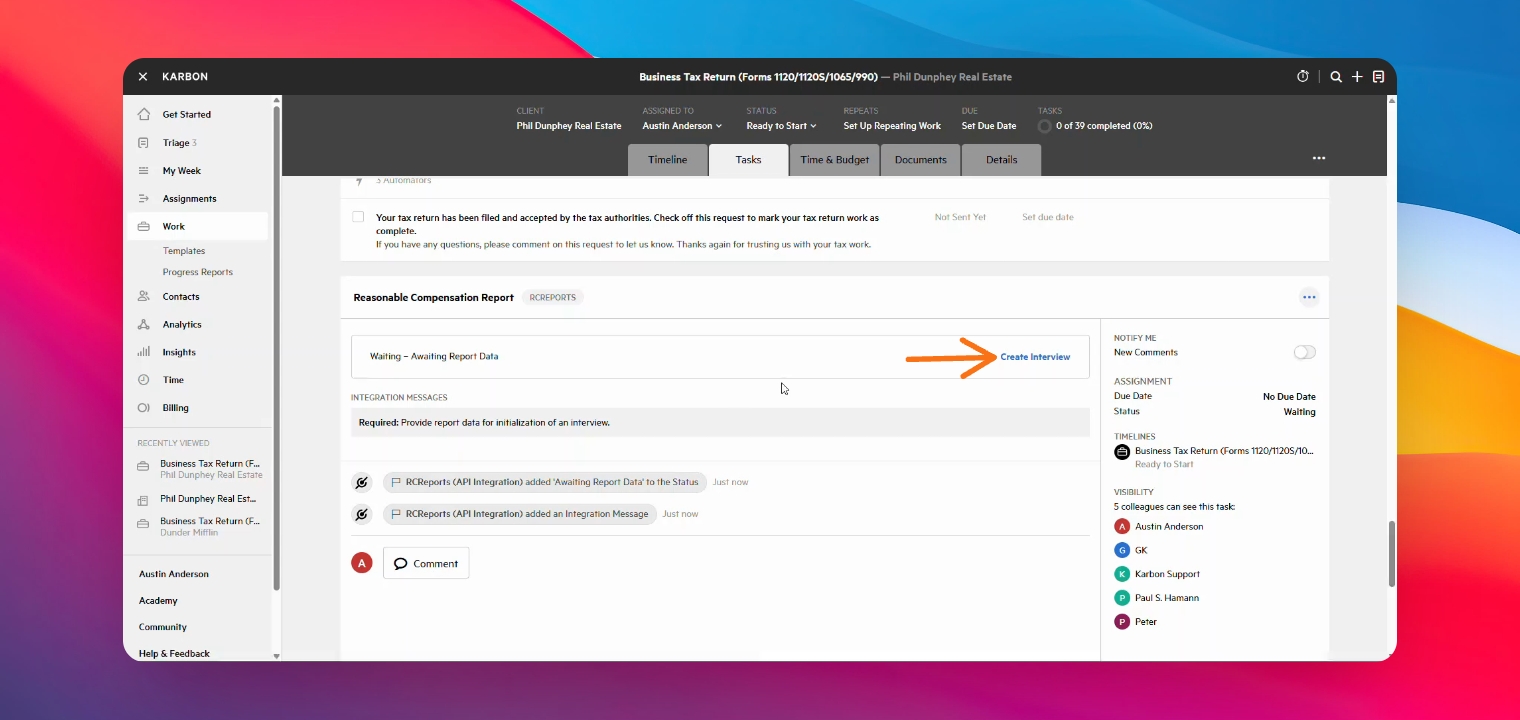Click Paul S. Hamann's avatar icon
This screenshot has height=720, width=1520.
(1122, 598)
